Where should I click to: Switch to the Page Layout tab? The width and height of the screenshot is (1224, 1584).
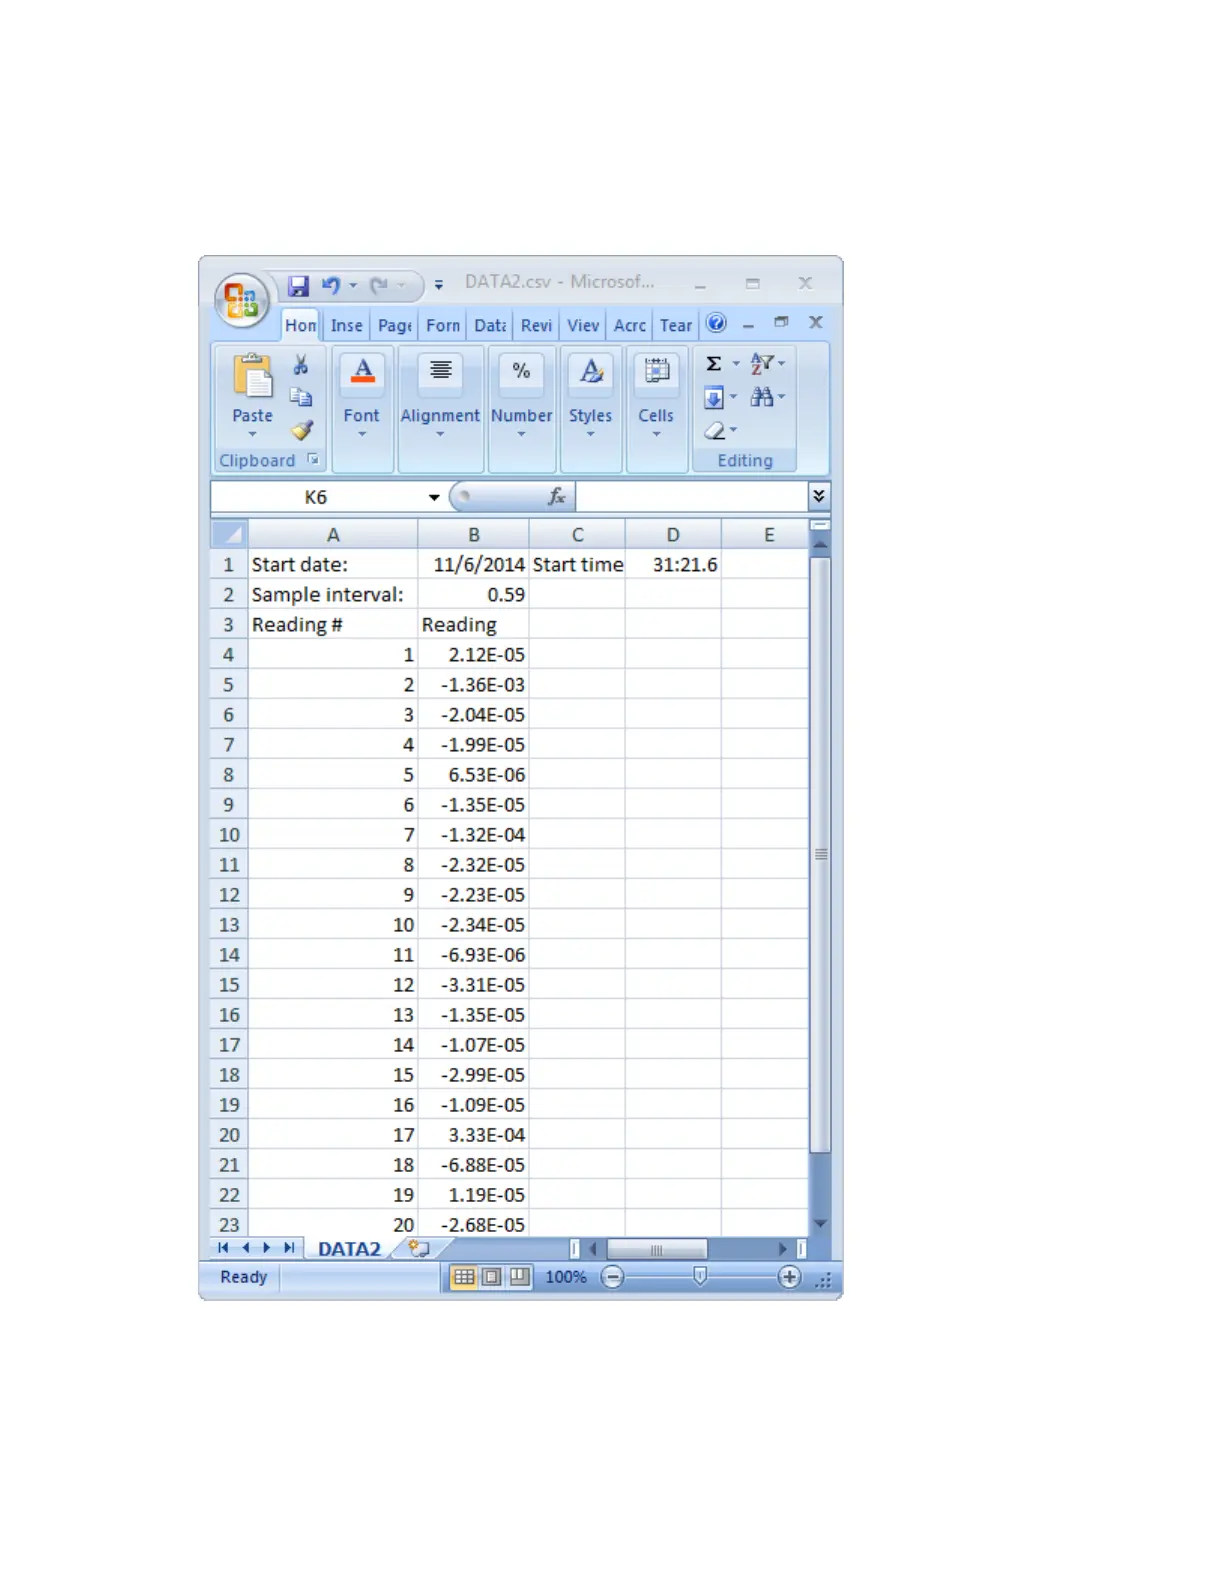pos(395,325)
